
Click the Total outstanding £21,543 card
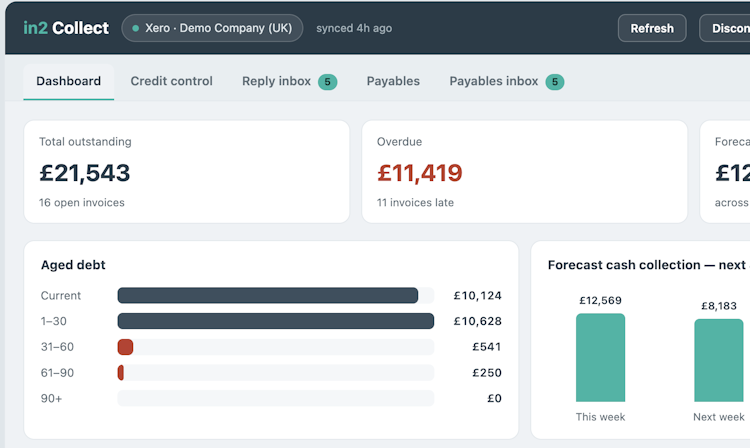187,172
